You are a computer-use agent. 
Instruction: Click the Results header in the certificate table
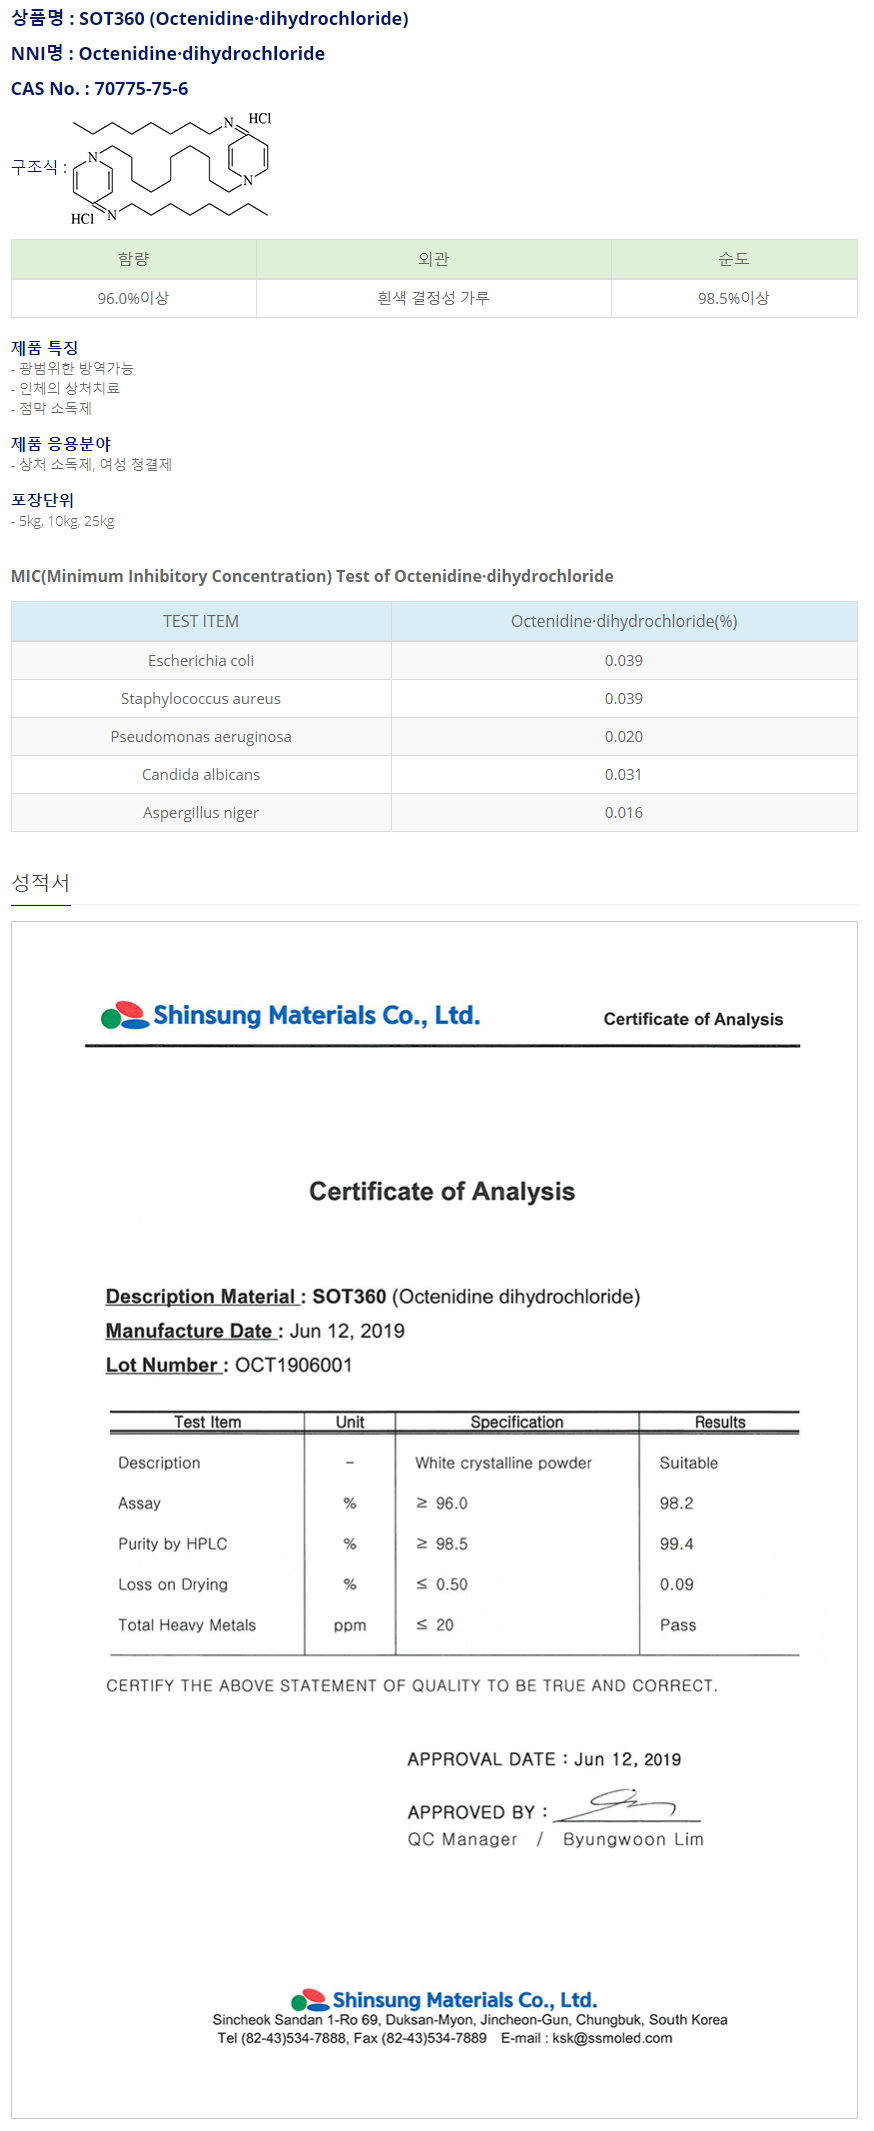[720, 1422]
